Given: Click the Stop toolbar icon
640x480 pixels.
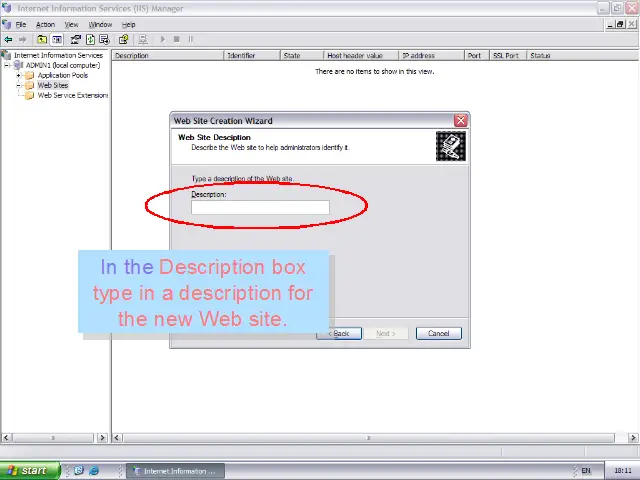Looking at the screenshot, I should click(177, 40).
